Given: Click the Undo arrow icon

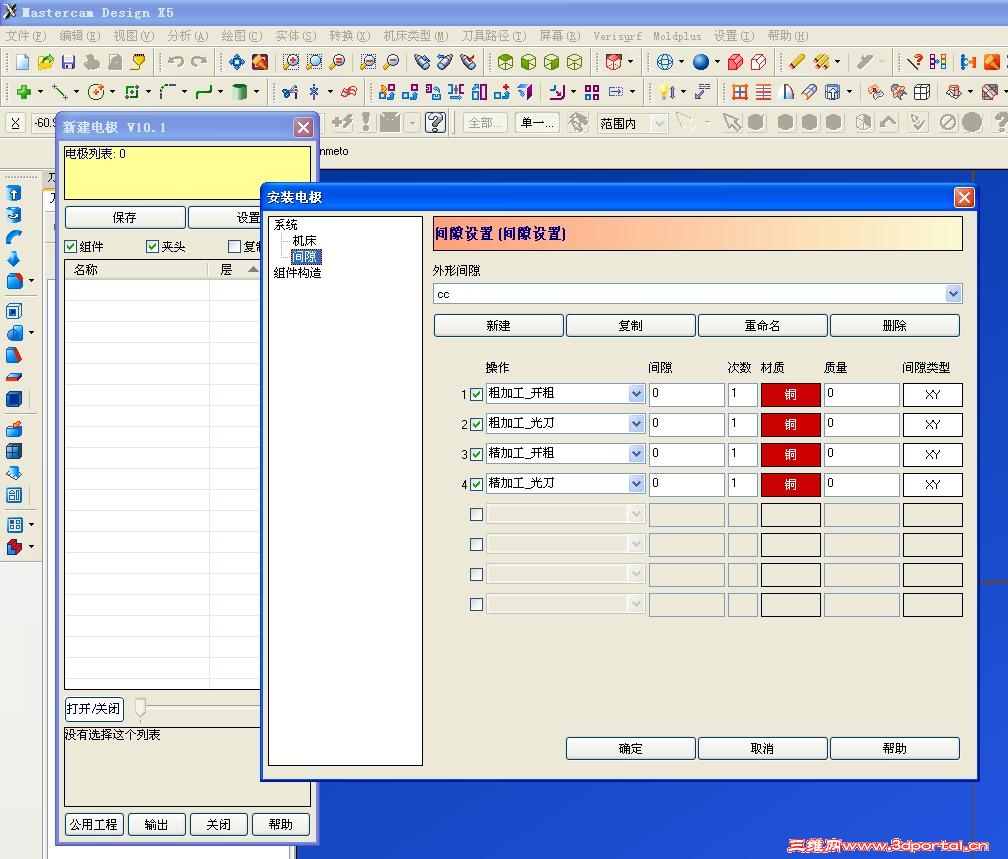Looking at the screenshot, I should pos(176,62).
